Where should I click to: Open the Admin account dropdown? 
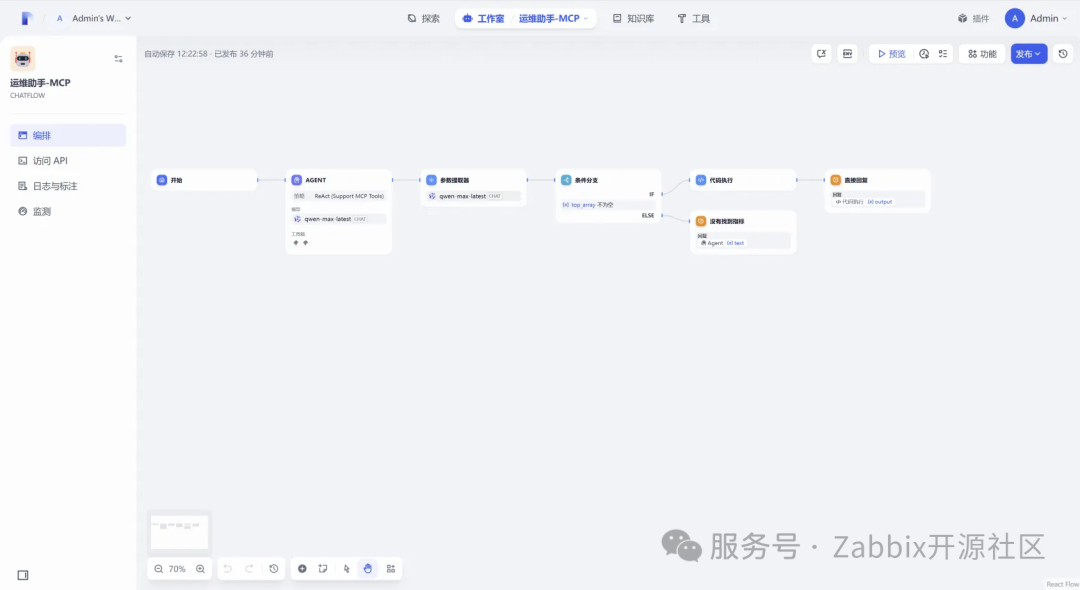tap(1039, 17)
